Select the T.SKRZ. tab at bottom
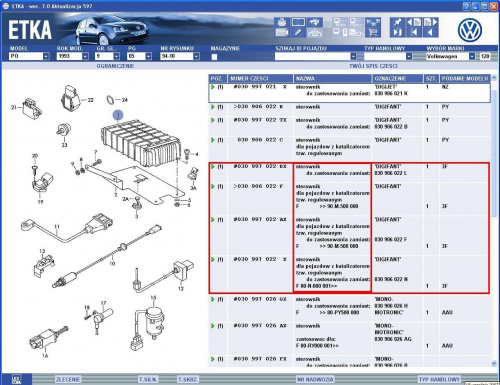The width and height of the screenshot is (500, 385). [x=188, y=379]
